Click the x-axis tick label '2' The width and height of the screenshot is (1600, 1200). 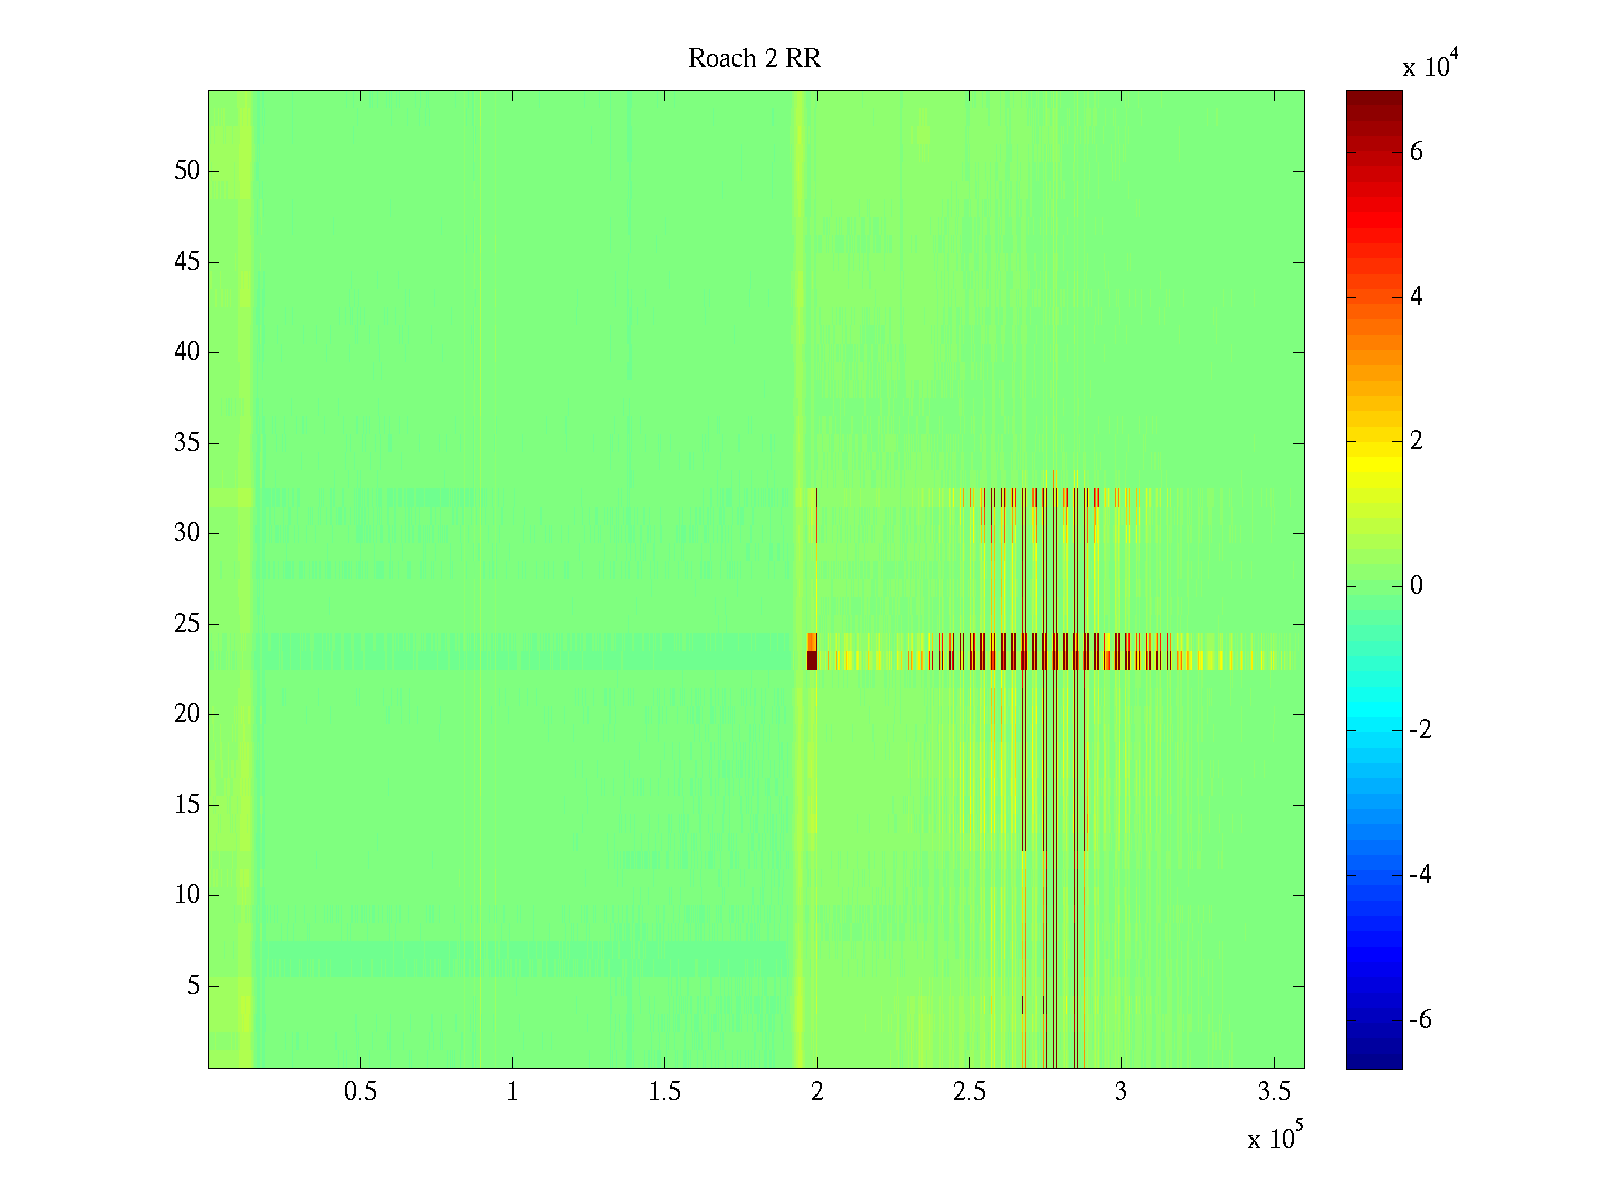[817, 1092]
